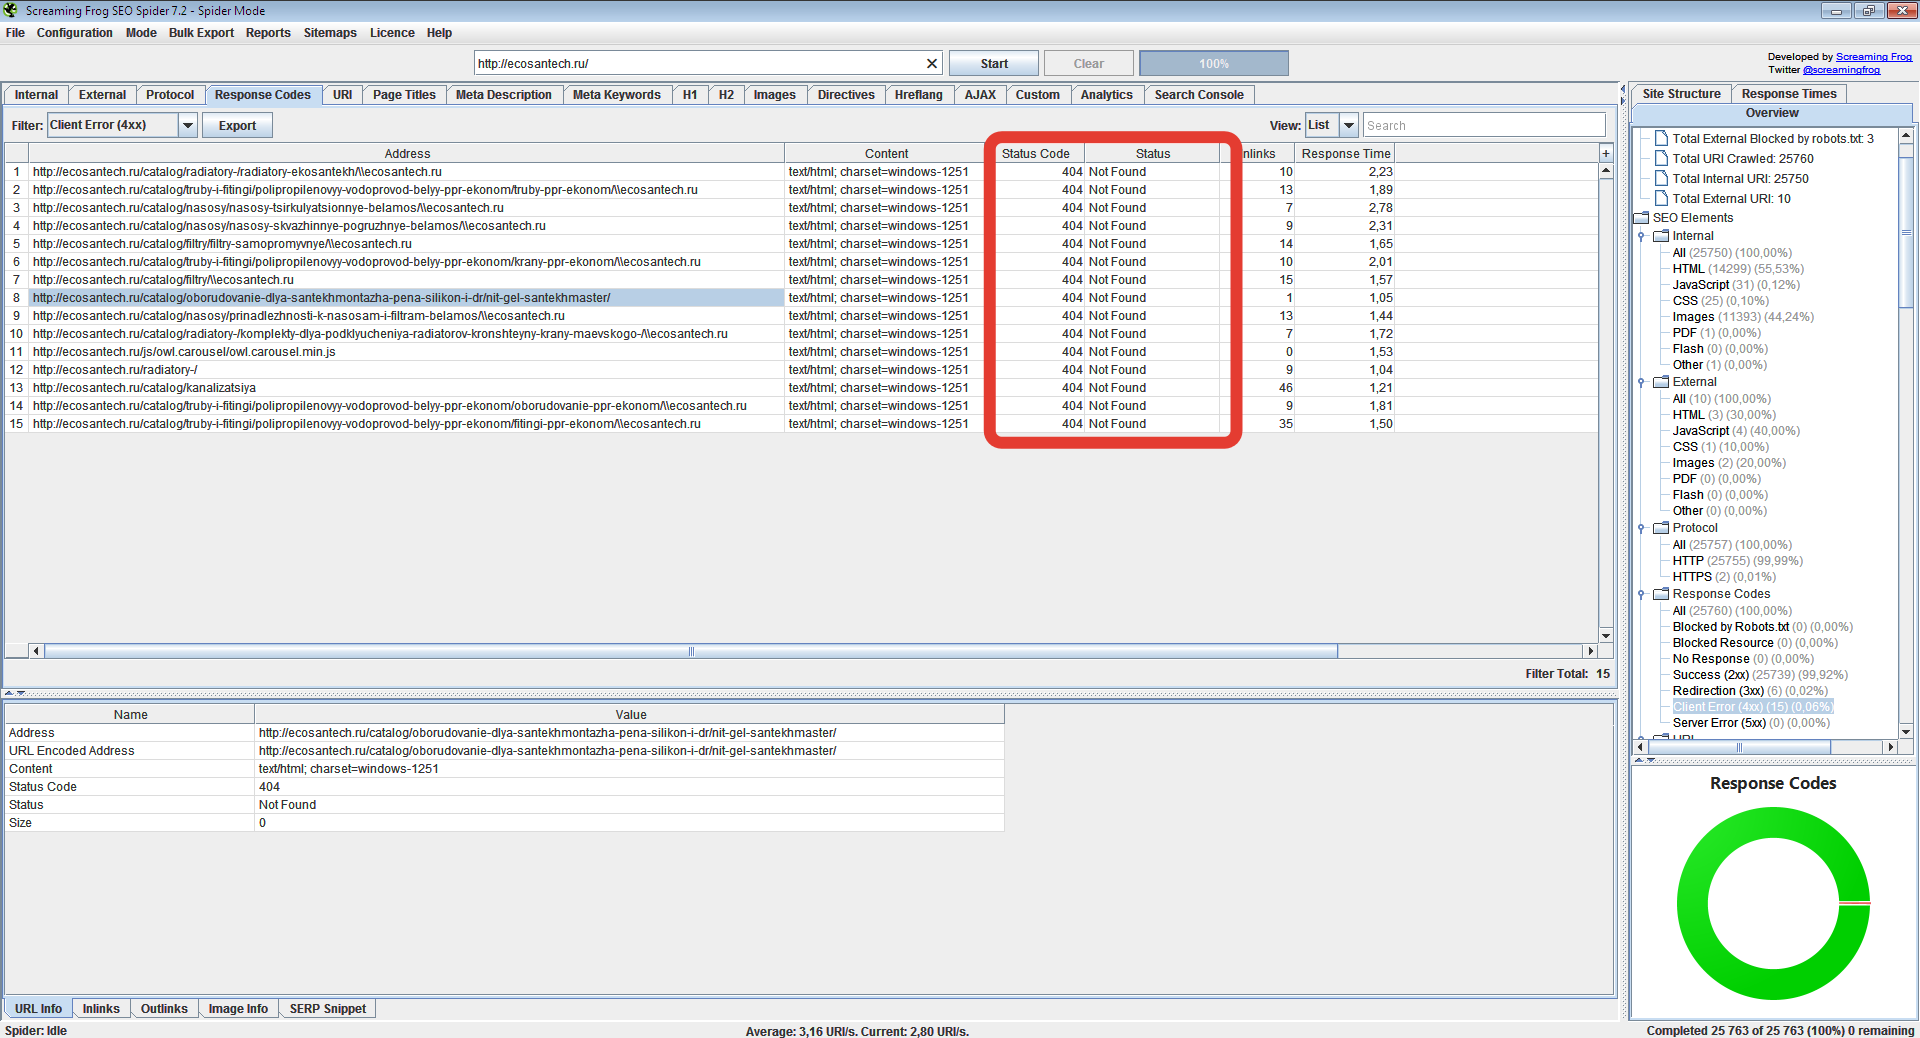
Task: Switch to the Page Titles tab
Action: click(404, 95)
